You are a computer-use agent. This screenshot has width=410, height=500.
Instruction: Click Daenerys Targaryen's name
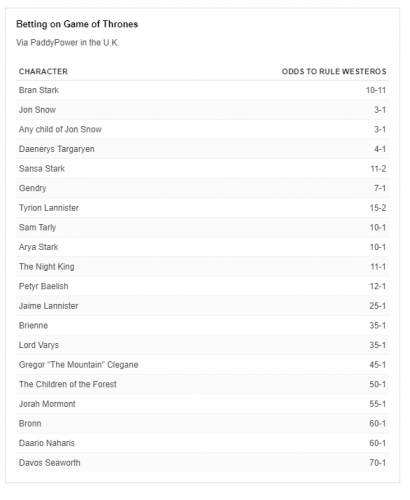point(57,149)
